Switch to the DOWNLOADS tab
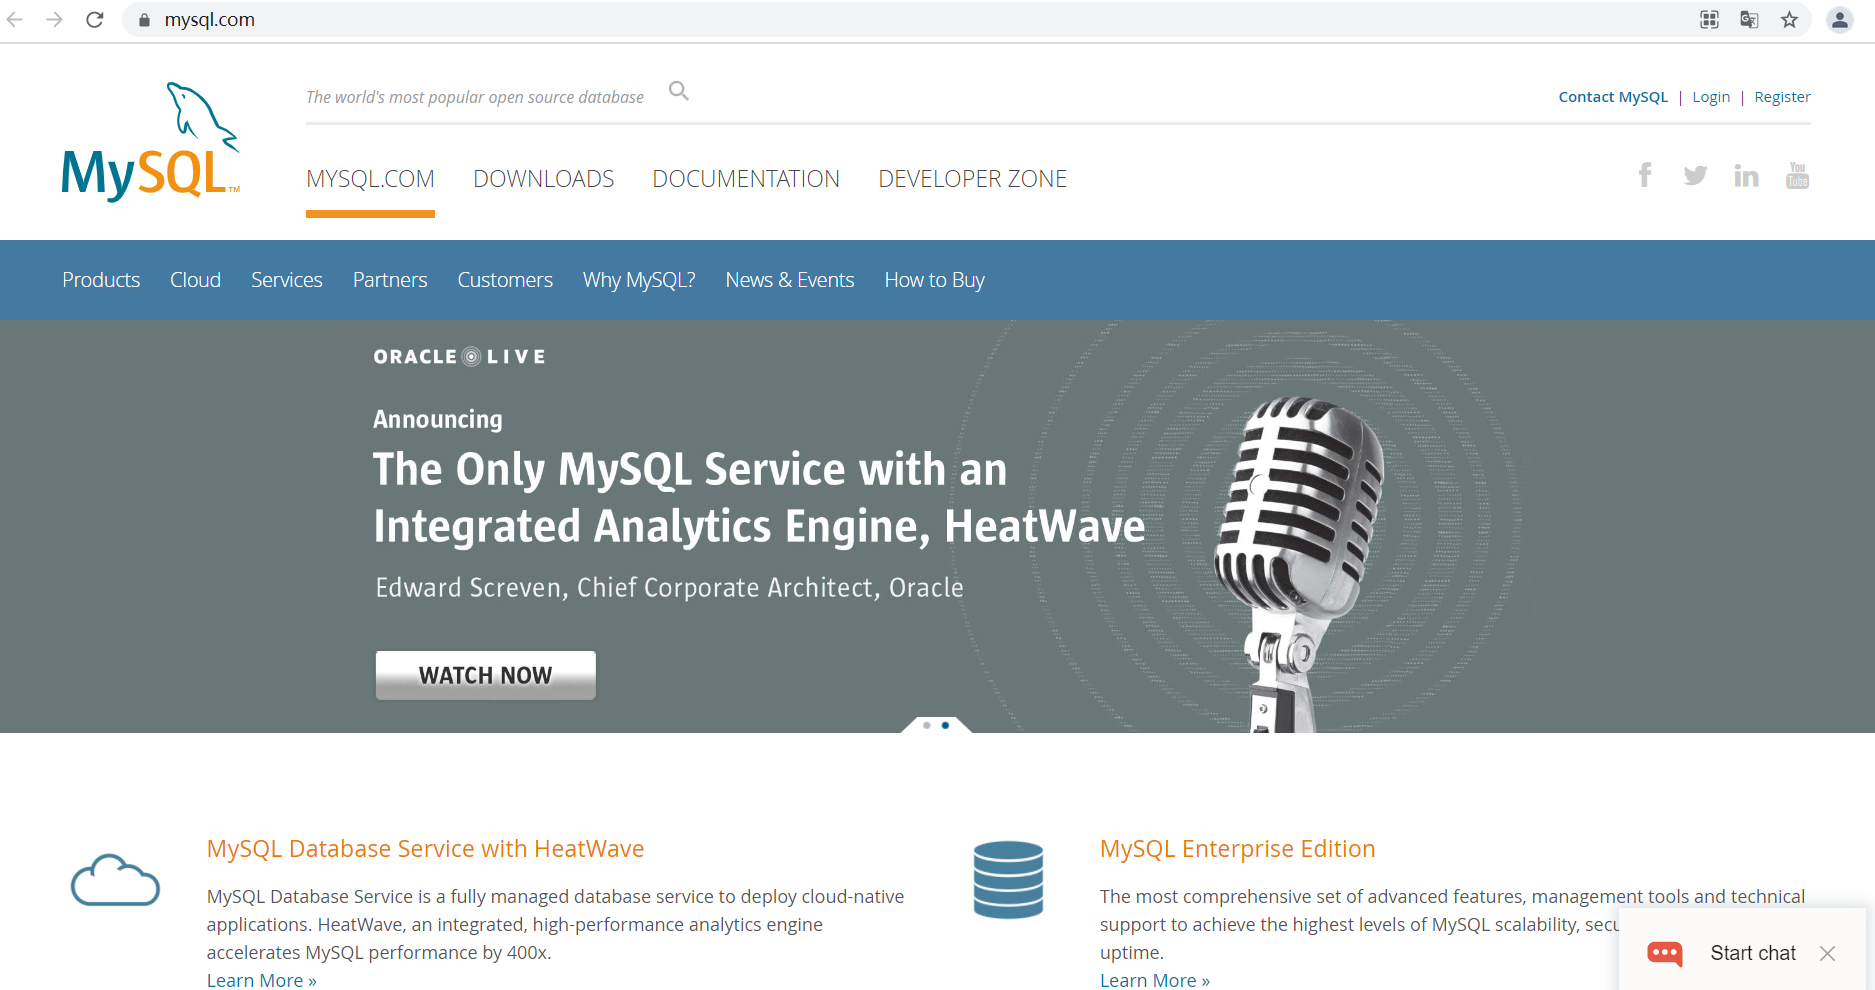This screenshot has height=990, width=1875. (x=543, y=178)
